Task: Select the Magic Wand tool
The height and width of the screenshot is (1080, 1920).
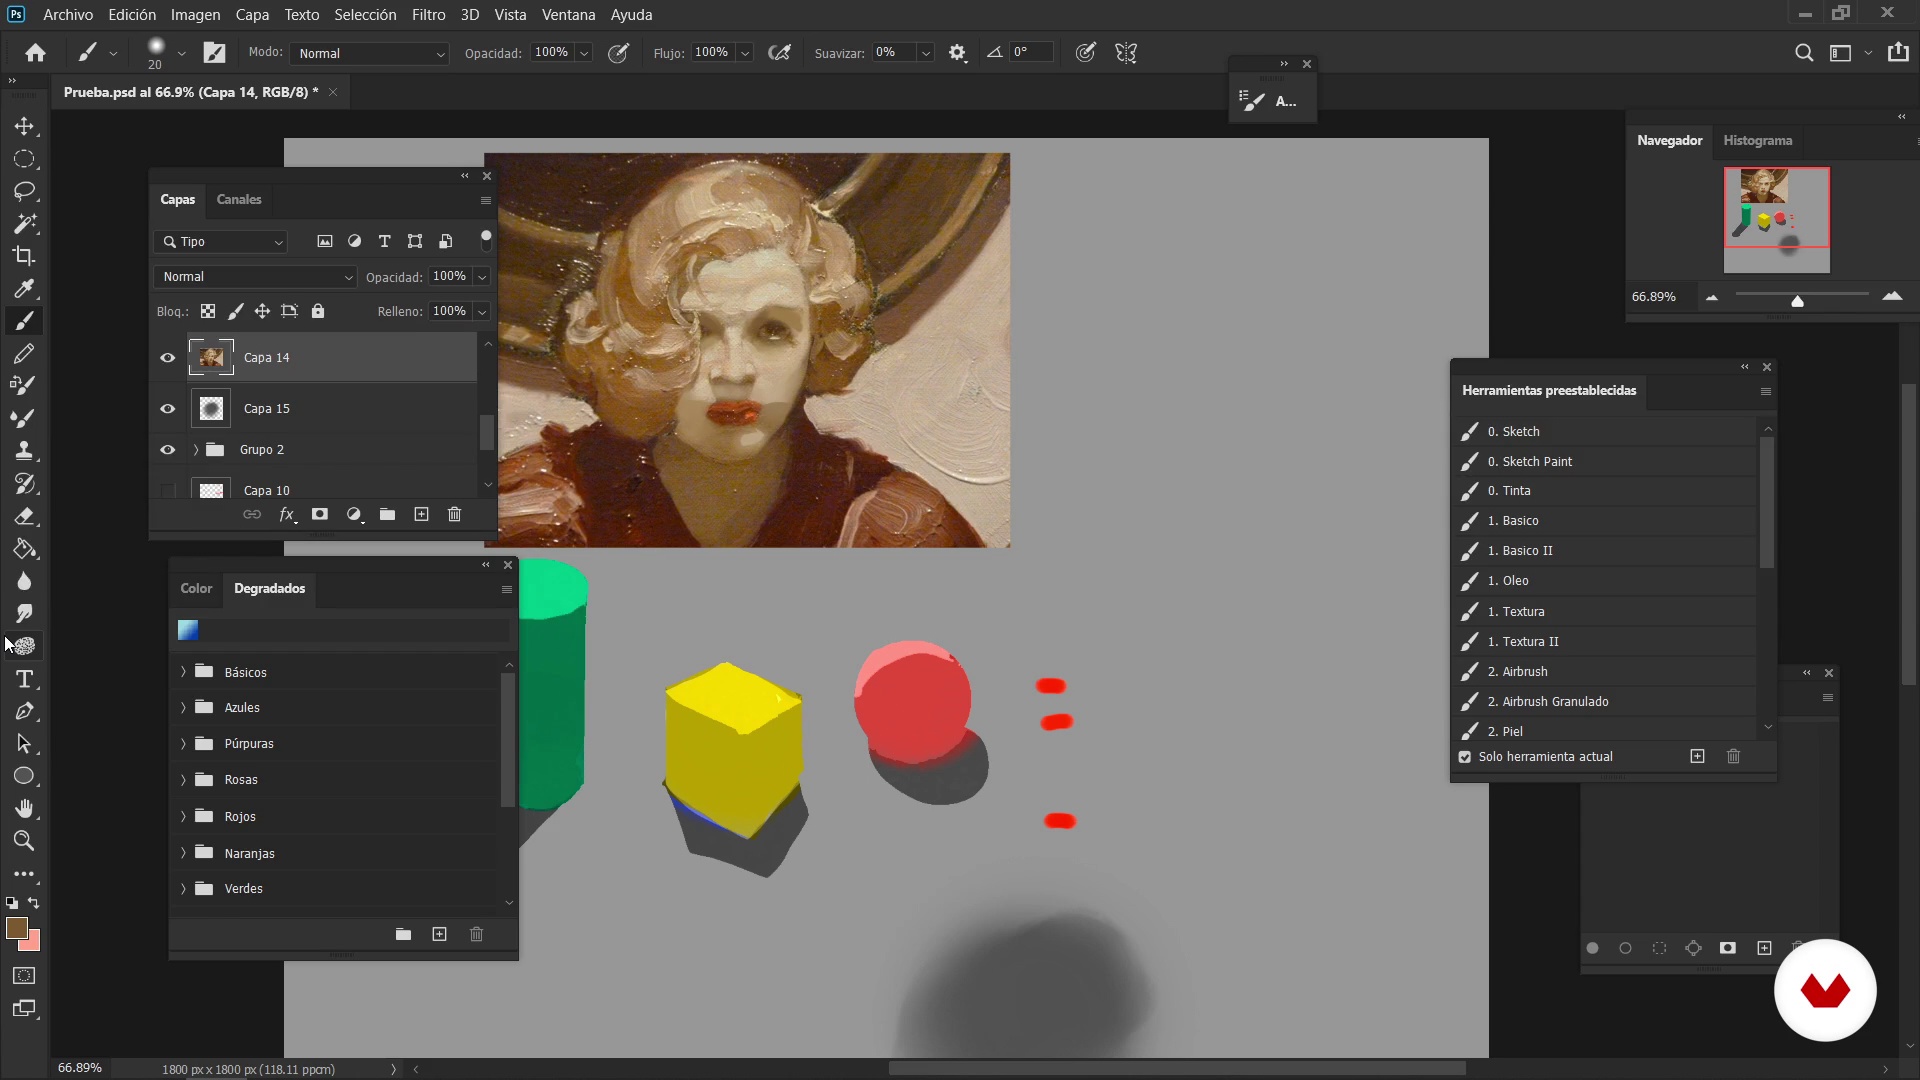Action: pyautogui.click(x=24, y=224)
